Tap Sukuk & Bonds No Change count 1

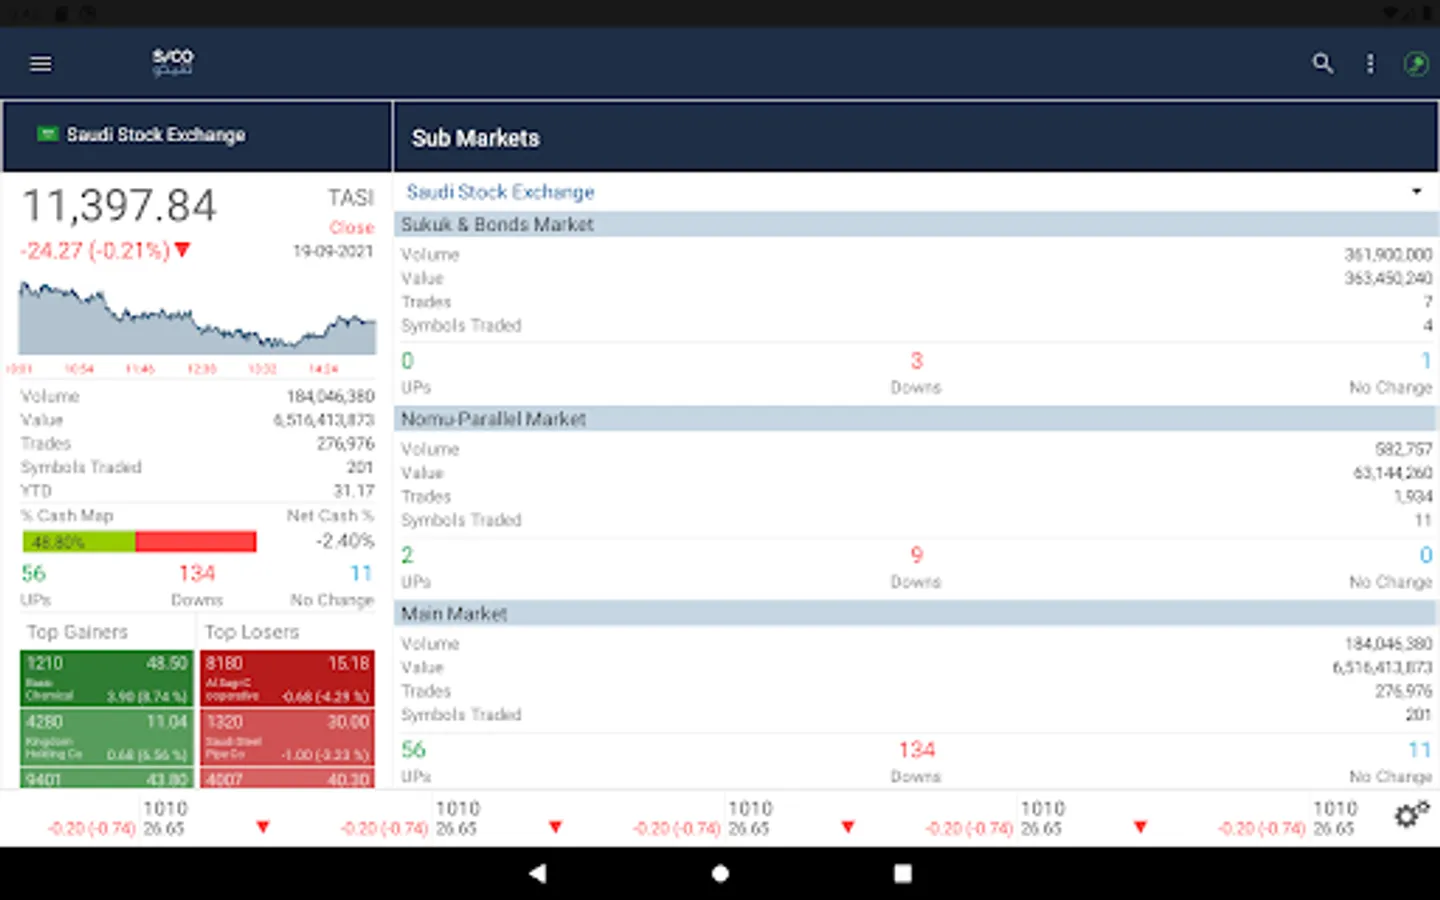pyautogui.click(x=1426, y=360)
